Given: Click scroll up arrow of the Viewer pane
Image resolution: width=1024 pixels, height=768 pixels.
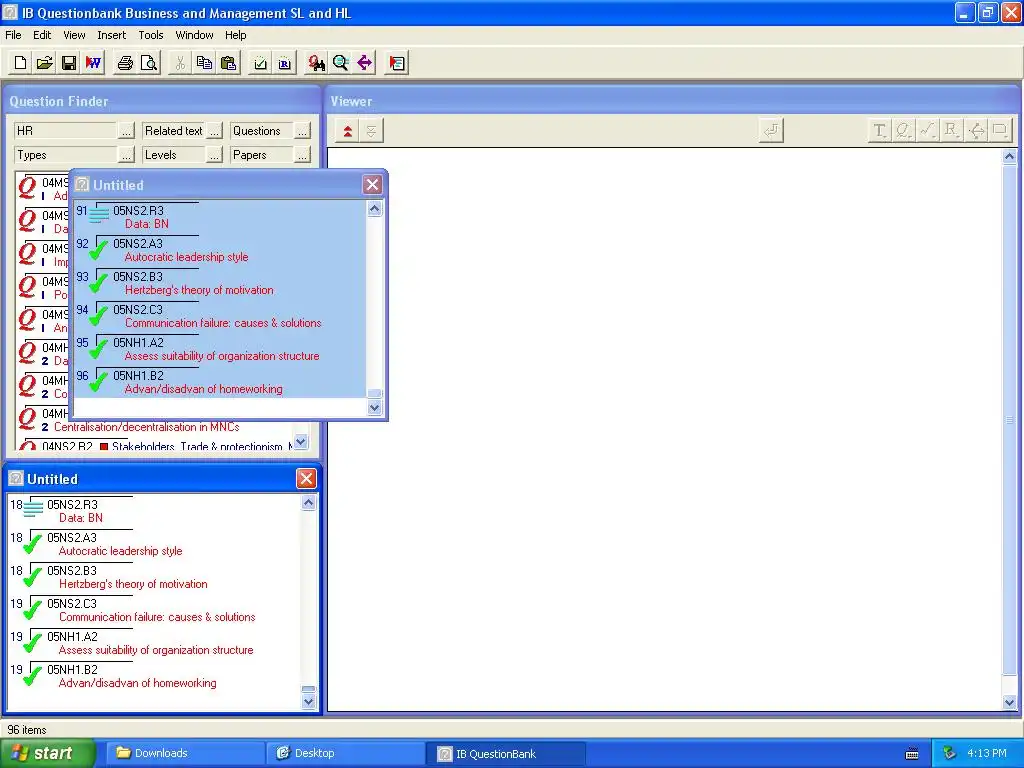Looking at the screenshot, I should pyautogui.click(x=1010, y=157).
